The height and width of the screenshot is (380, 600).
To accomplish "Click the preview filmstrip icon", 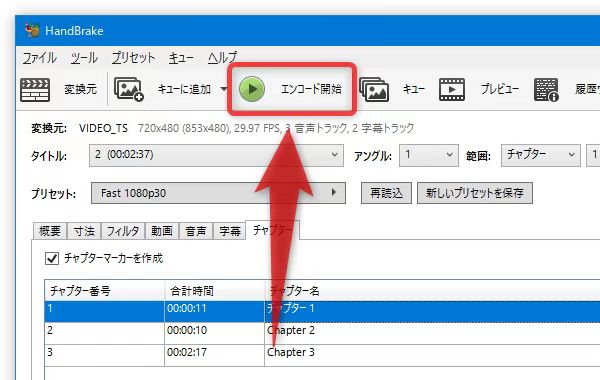I will pyautogui.click(x=452, y=90).
